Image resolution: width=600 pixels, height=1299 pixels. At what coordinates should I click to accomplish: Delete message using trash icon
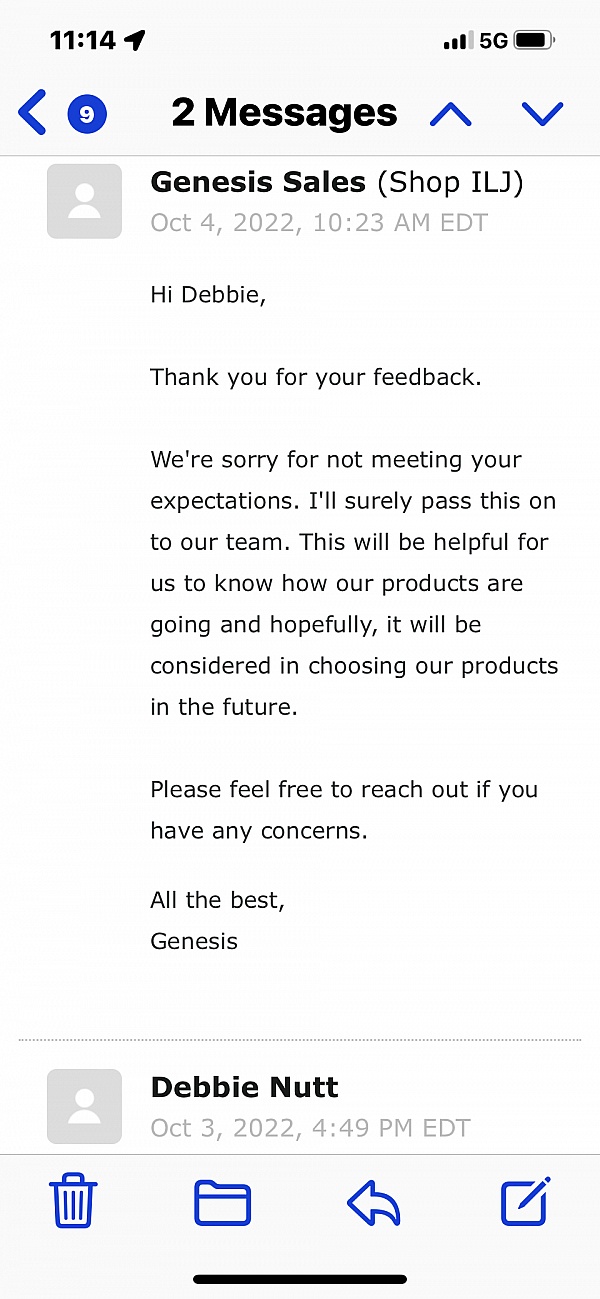pyautogui.click(x=73, y=1202)
